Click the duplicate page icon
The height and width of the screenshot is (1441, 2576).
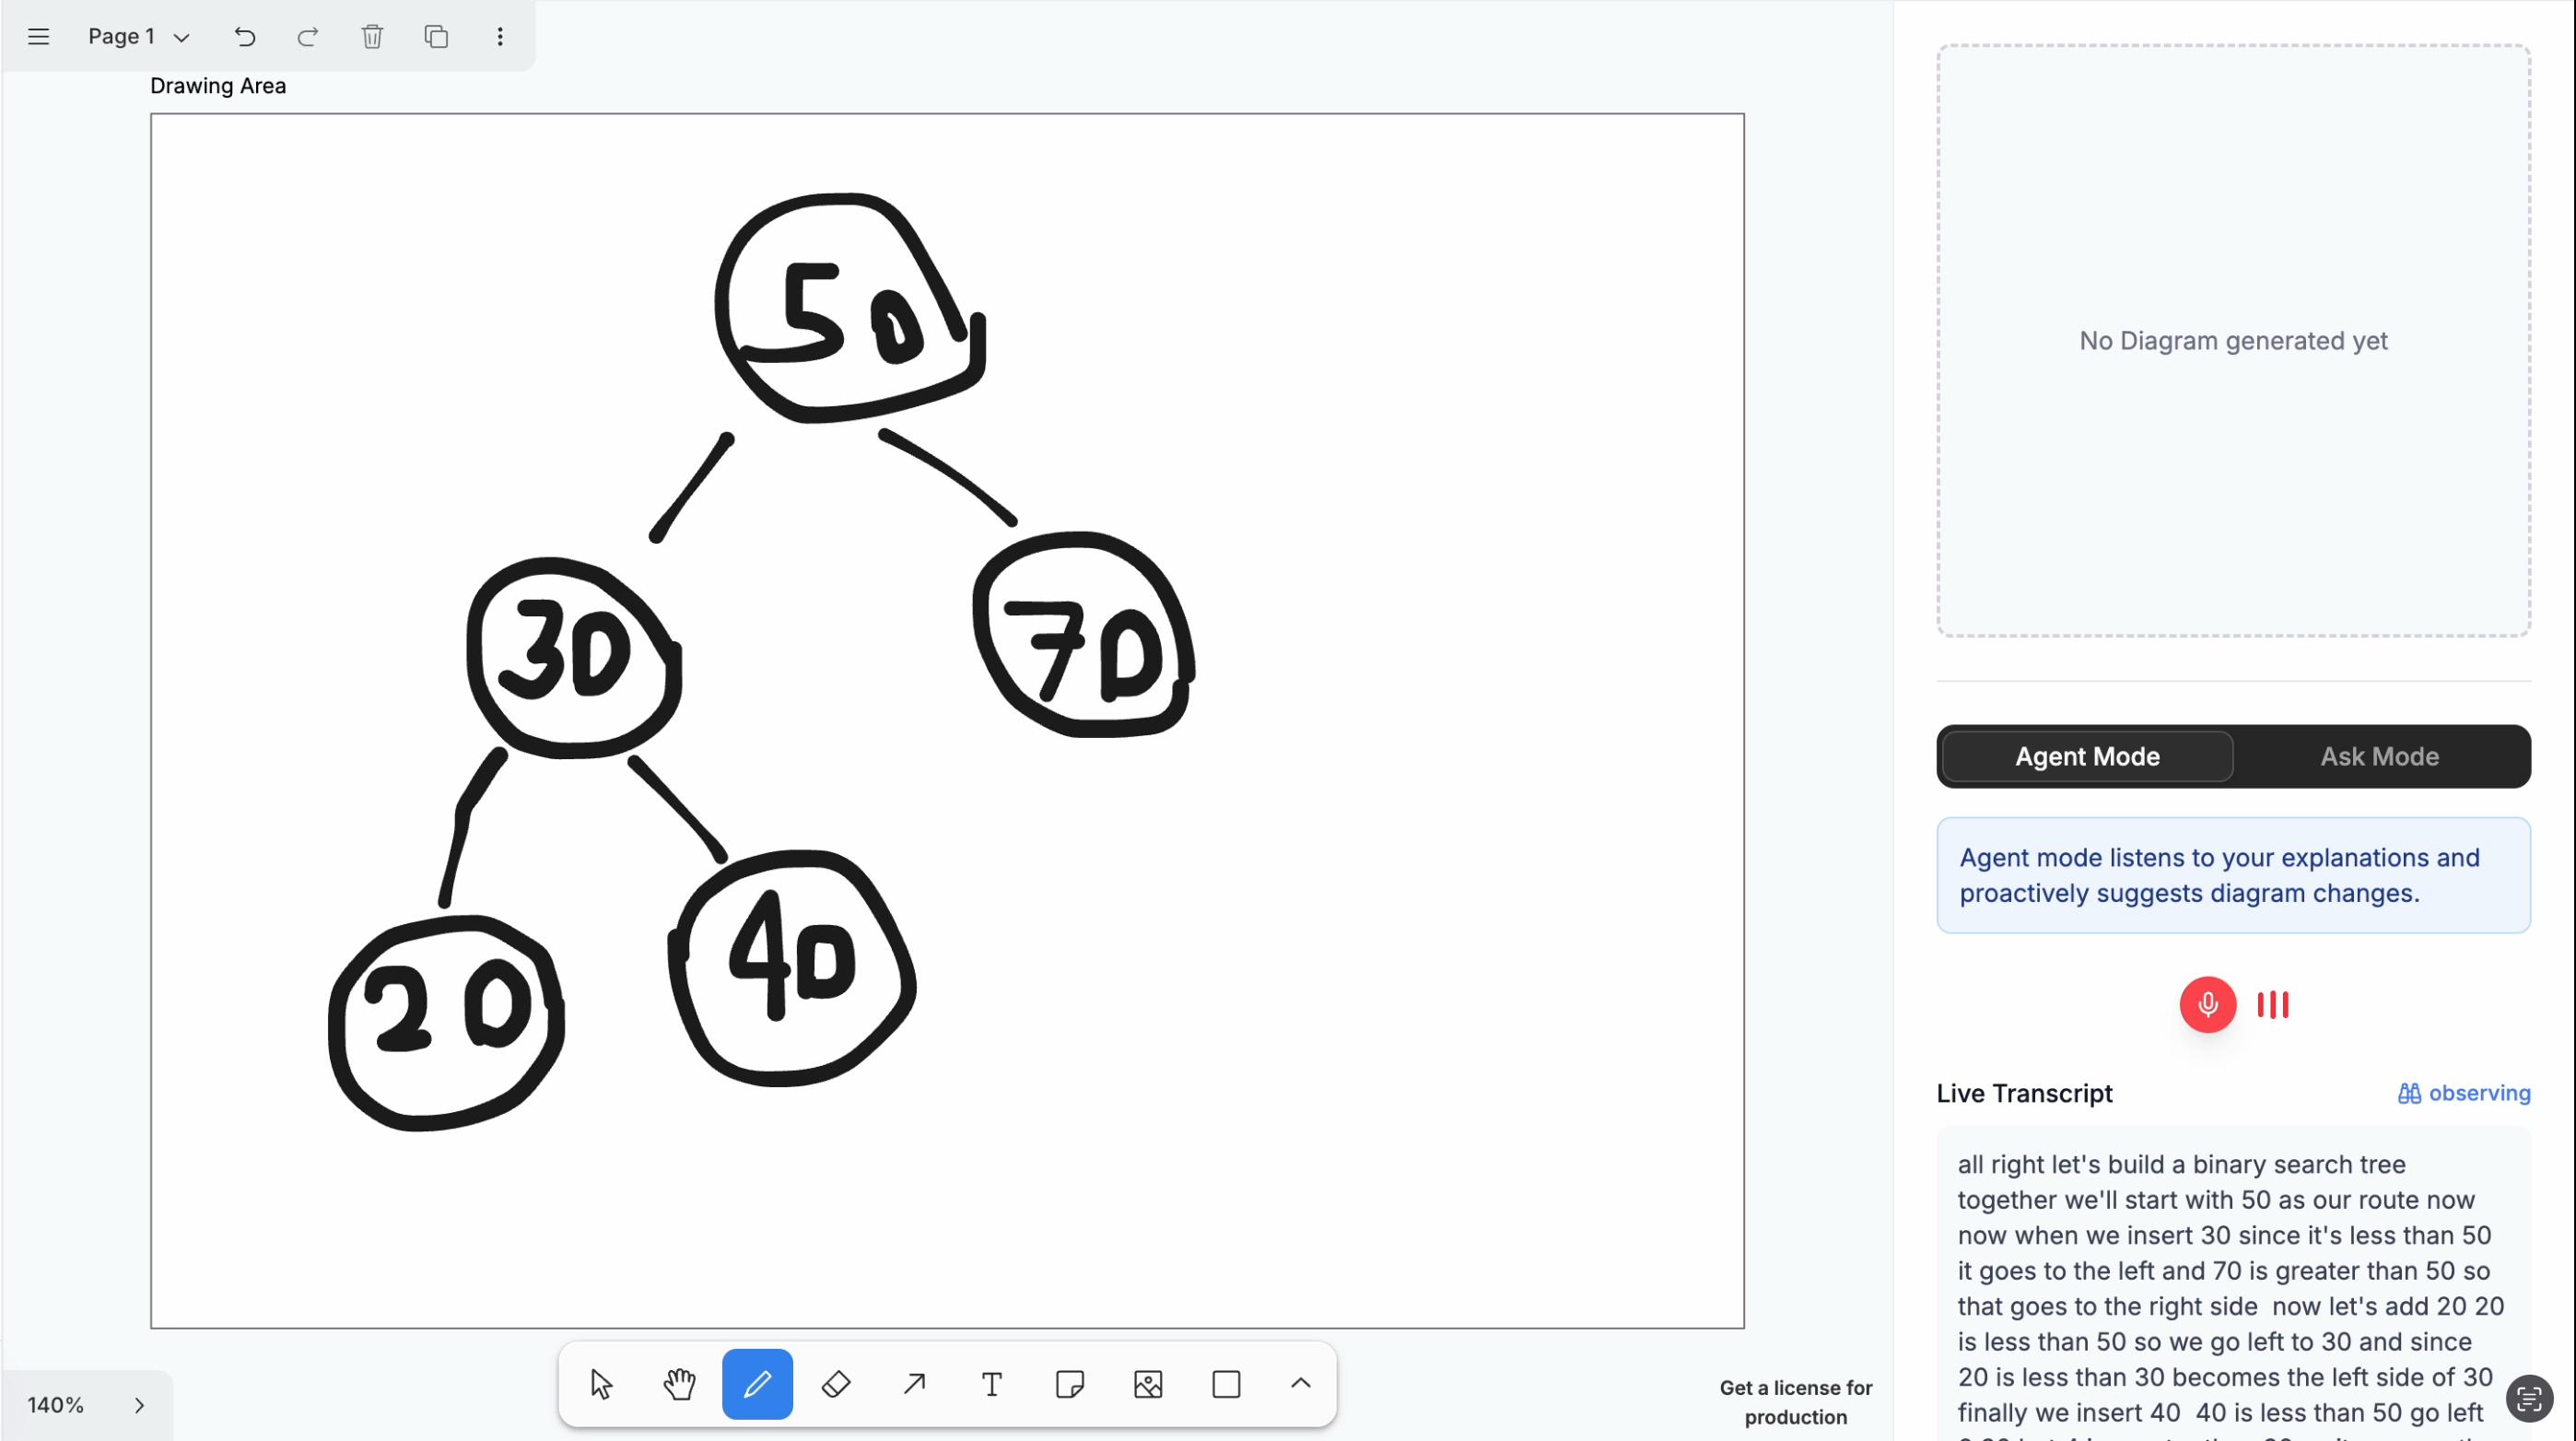436,37
